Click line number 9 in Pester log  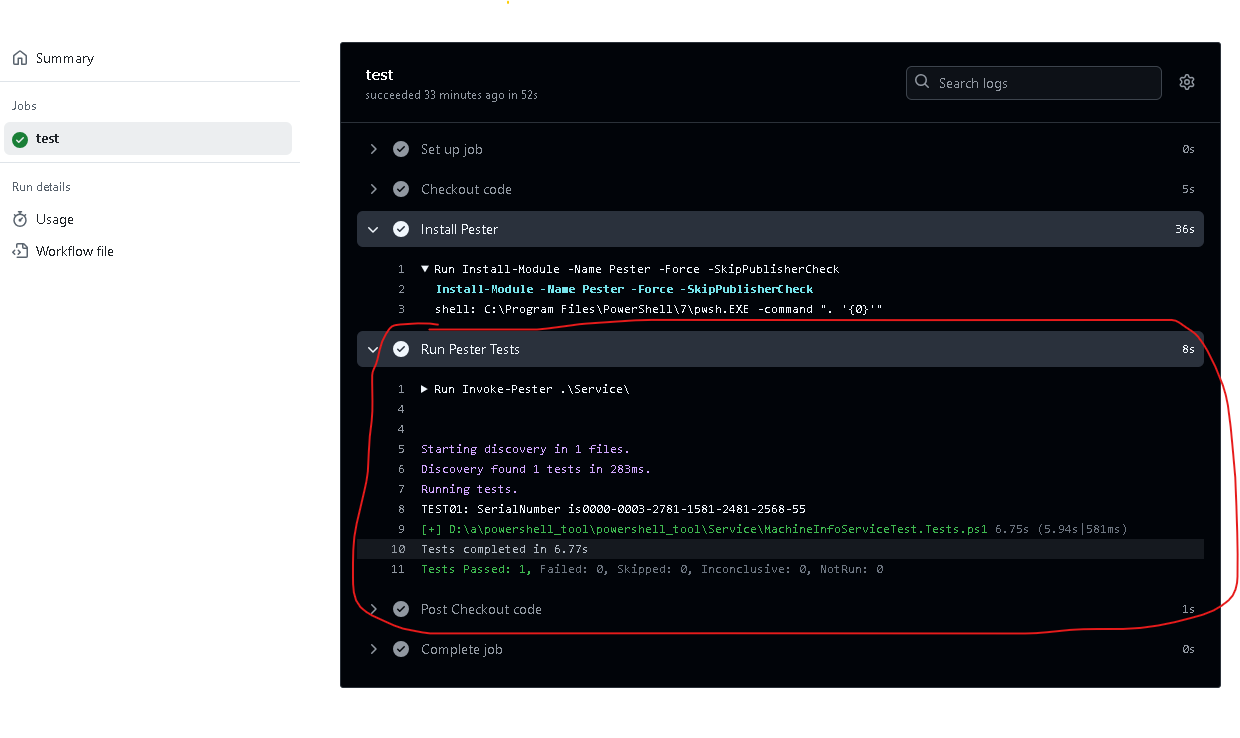pyautogui.click(x=401, y=529)
